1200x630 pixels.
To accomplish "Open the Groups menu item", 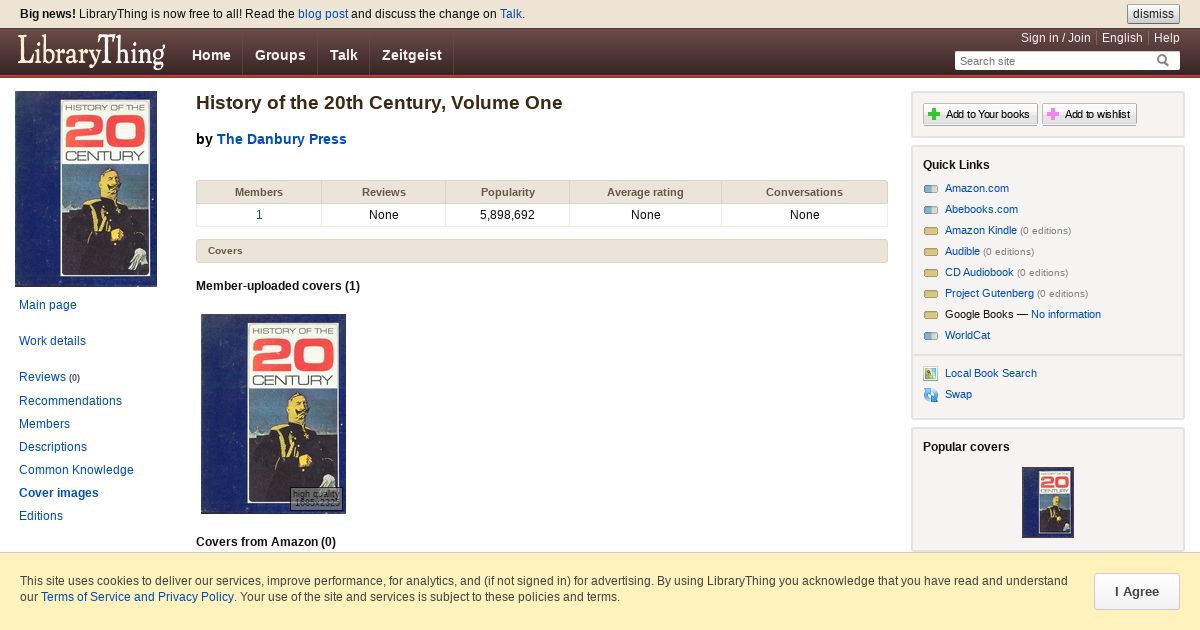I will pyautogui.click(x=280, y=55).
